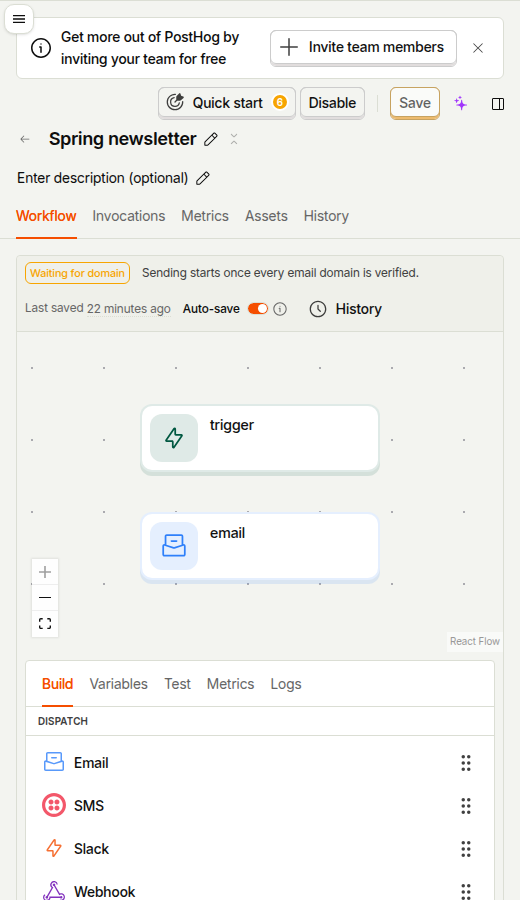Open the Quick start guide
This screenshot has width=520, height=900.
(227, 103)
